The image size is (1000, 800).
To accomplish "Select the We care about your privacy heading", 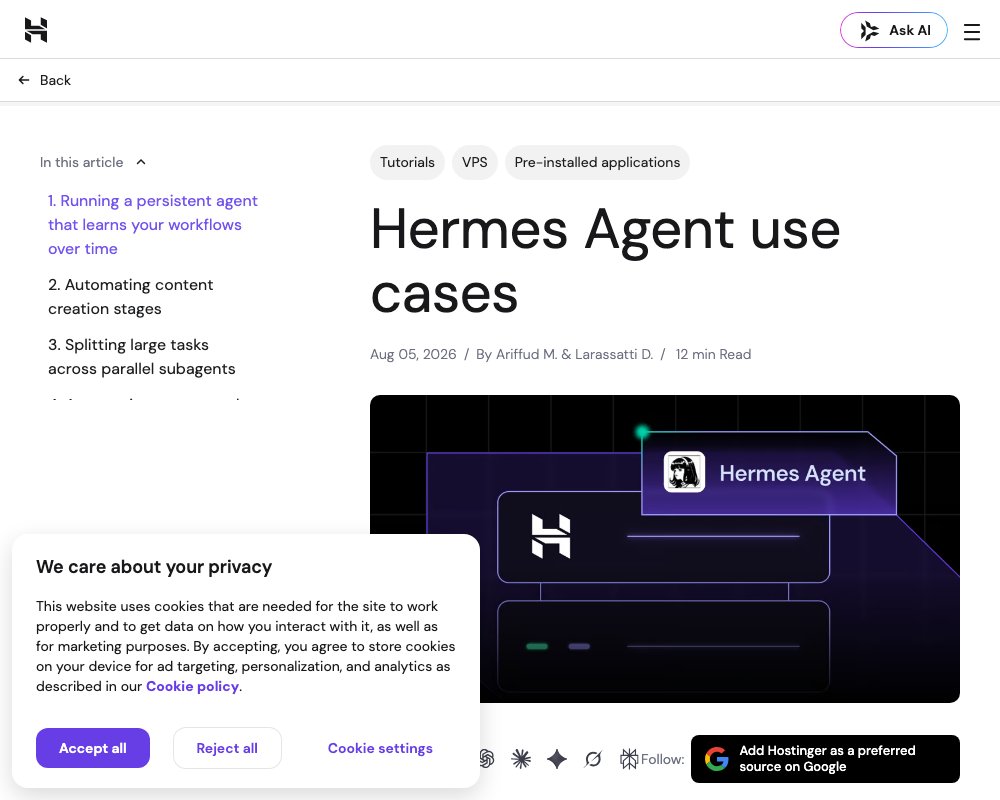I will coord(154,567).
